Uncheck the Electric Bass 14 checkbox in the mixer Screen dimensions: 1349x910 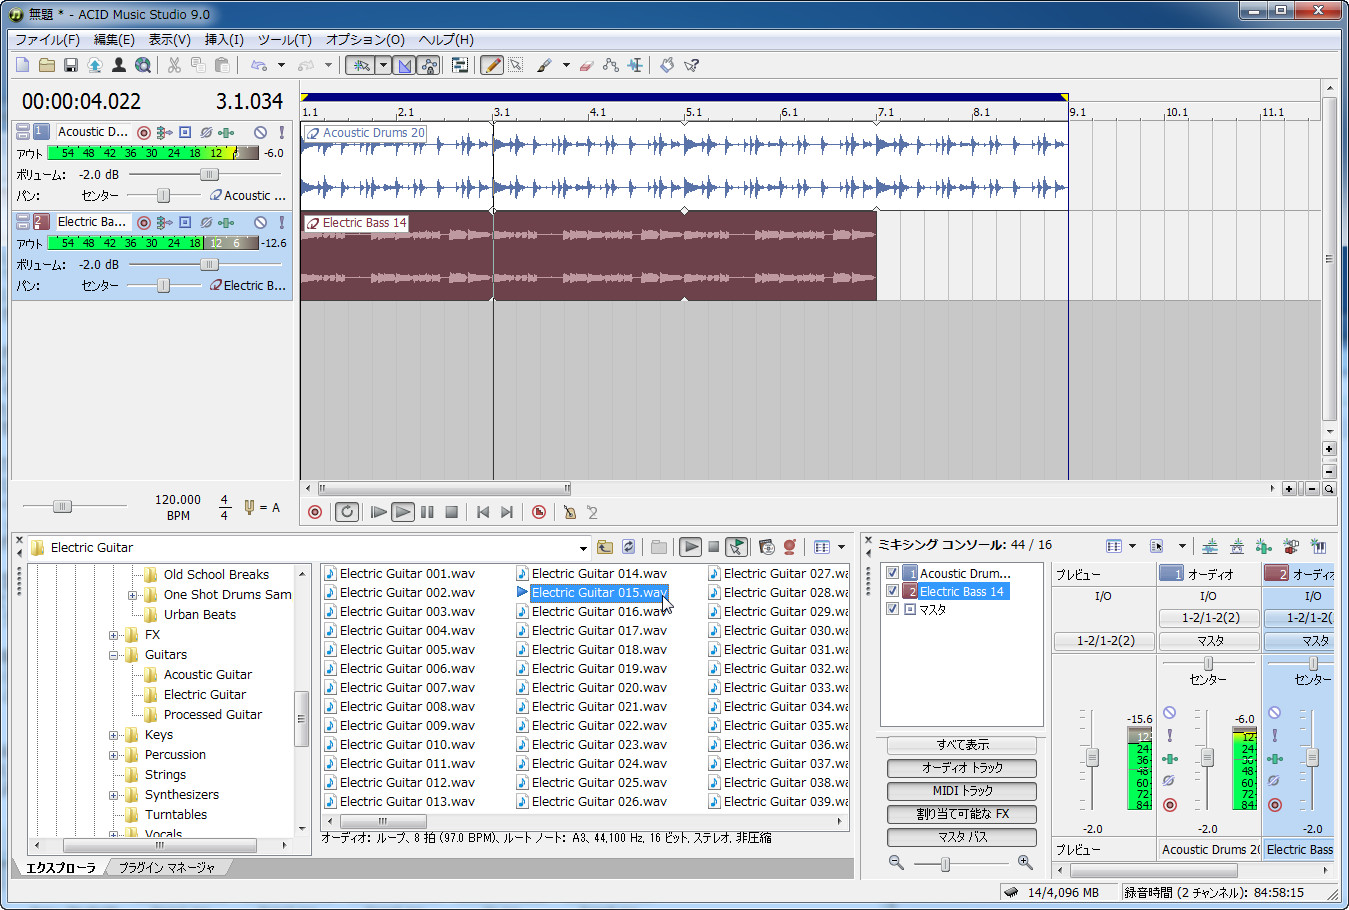point(893,591)
